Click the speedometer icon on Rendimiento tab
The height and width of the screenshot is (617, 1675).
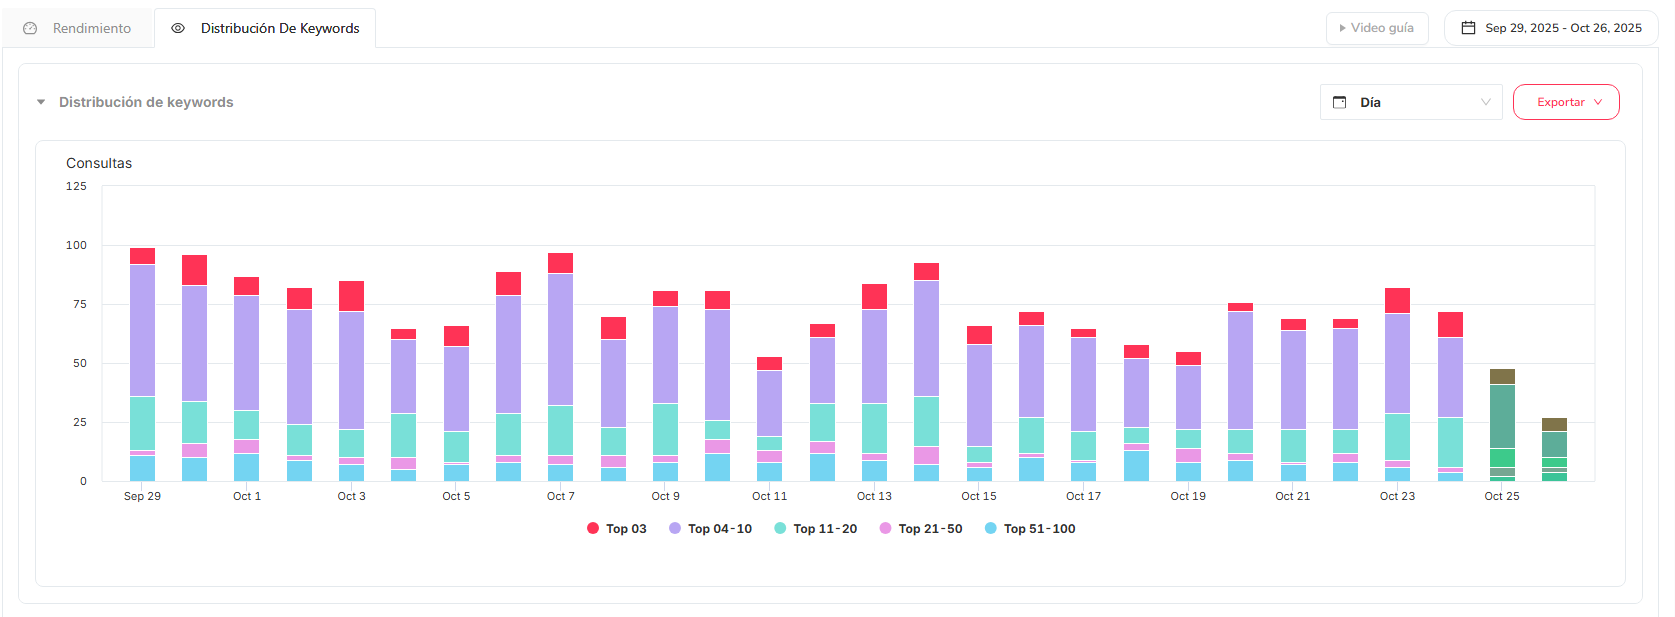click(x=30, y=29)
